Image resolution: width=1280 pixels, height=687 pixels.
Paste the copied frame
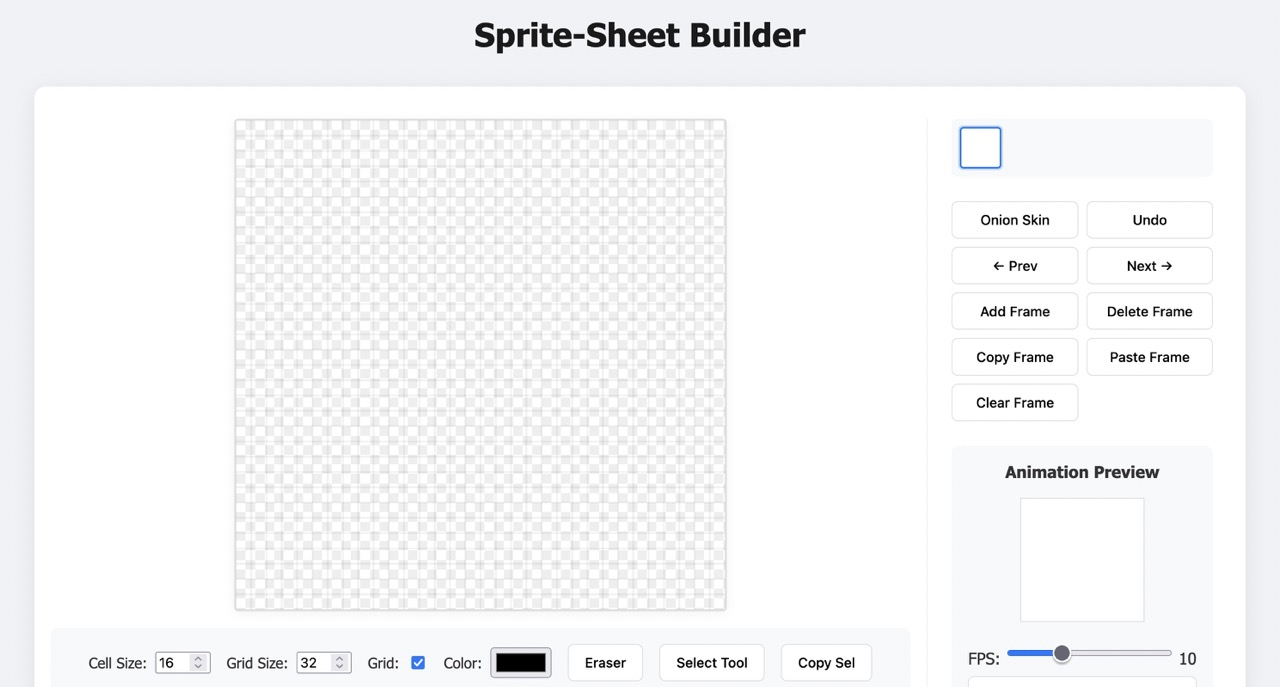(x=1149, y=357)
